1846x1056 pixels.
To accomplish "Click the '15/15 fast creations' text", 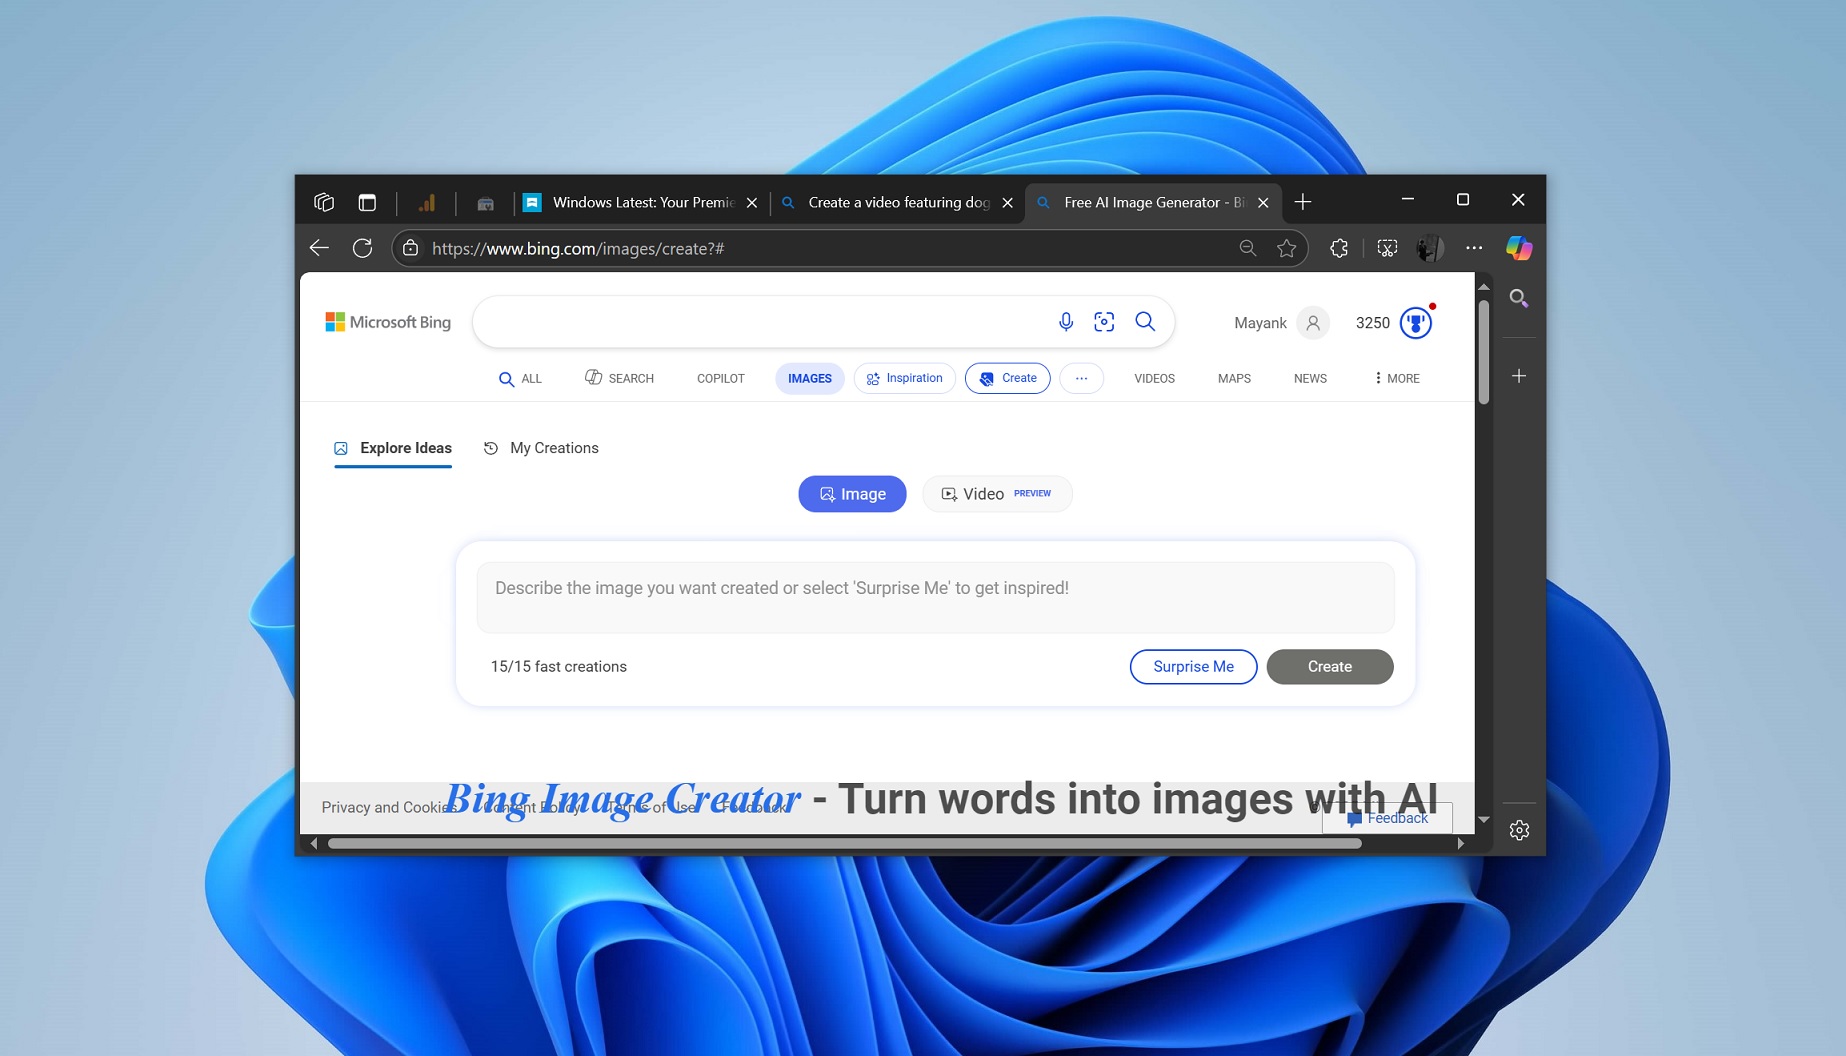I will pyautogui.click(x=559, y=667).
